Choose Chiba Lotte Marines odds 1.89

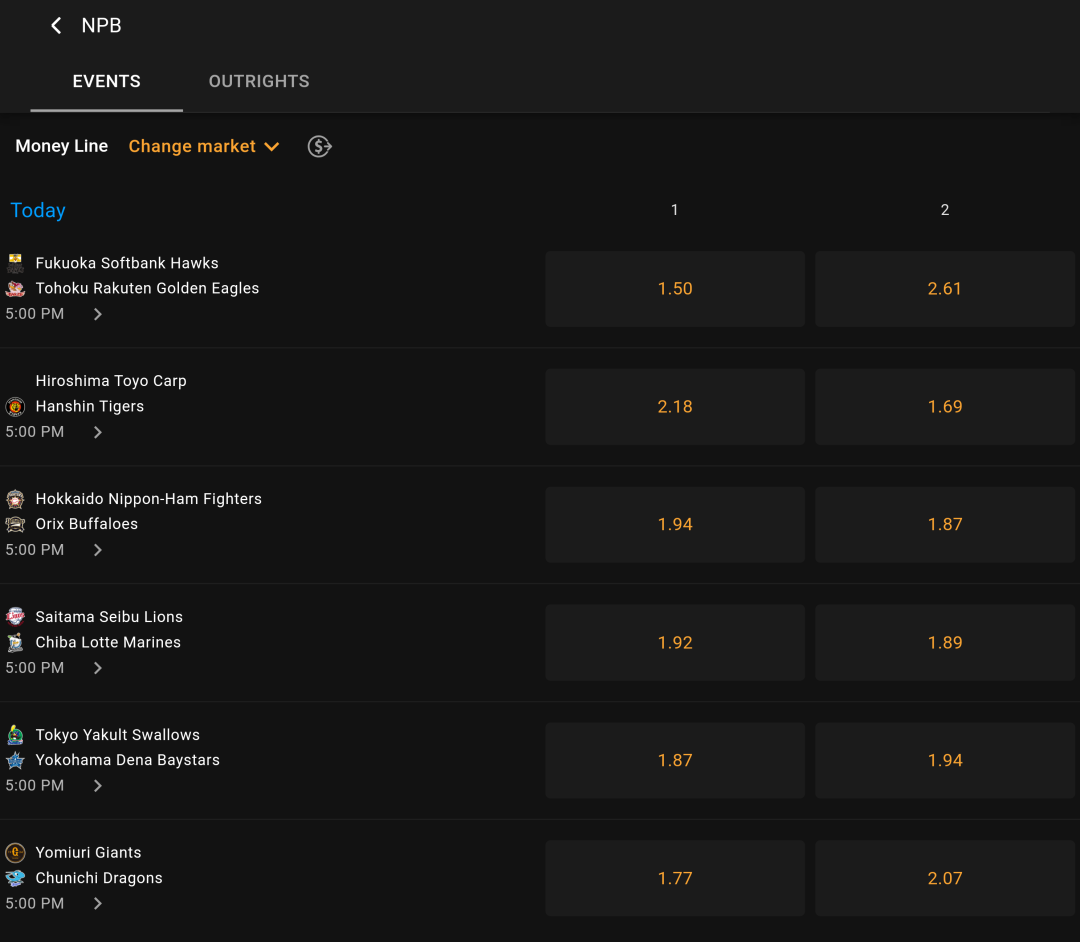[x=945, y=642]
